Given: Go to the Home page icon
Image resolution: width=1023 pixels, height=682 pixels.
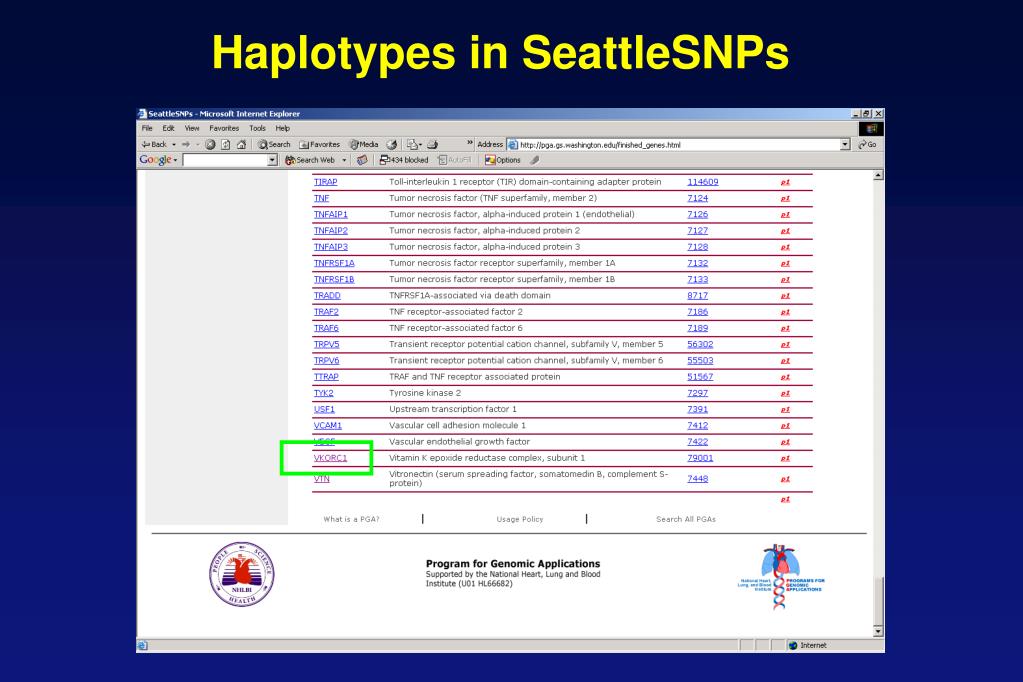Looking at the screenshot, I should click(241, 144).
